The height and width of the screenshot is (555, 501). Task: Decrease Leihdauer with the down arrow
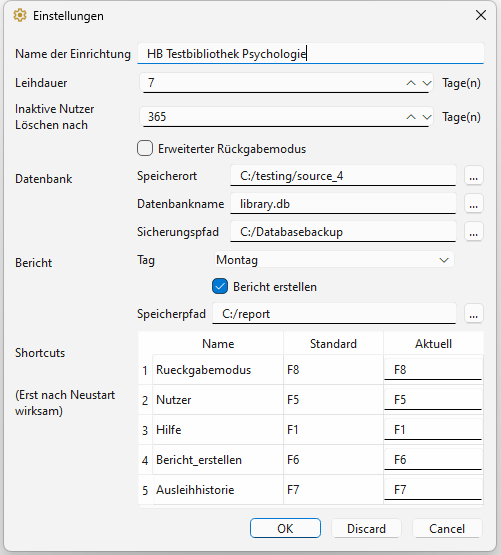(427, 83)
